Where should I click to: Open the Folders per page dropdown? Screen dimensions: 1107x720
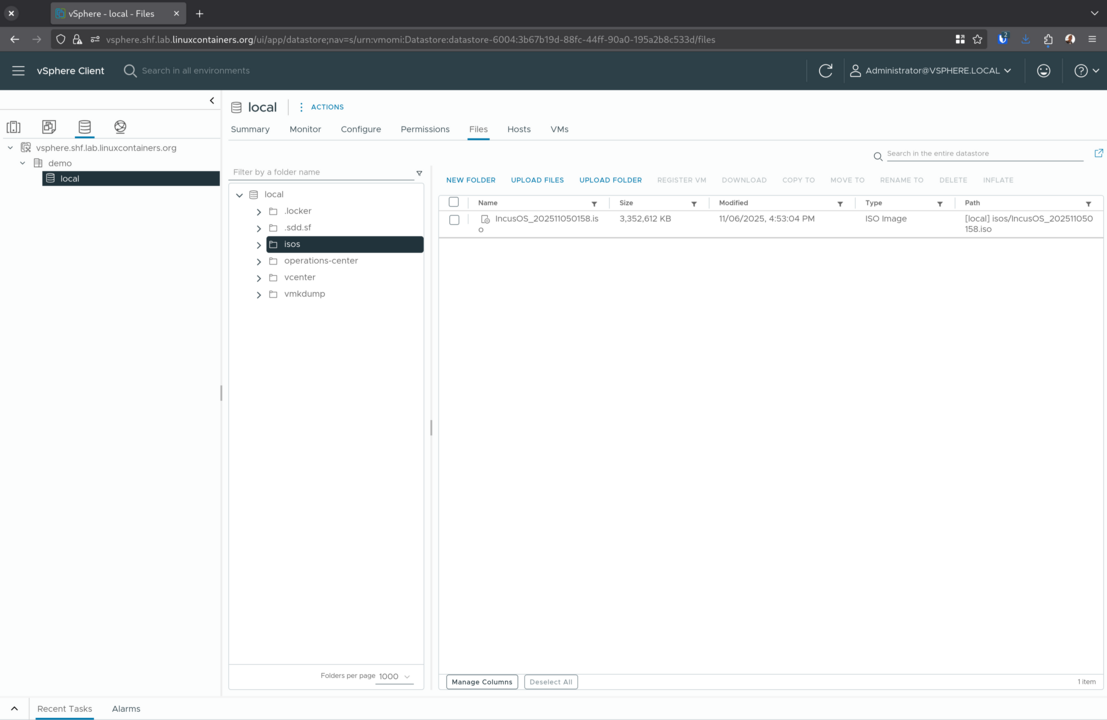pyautogui.click(x=394, y=676)
